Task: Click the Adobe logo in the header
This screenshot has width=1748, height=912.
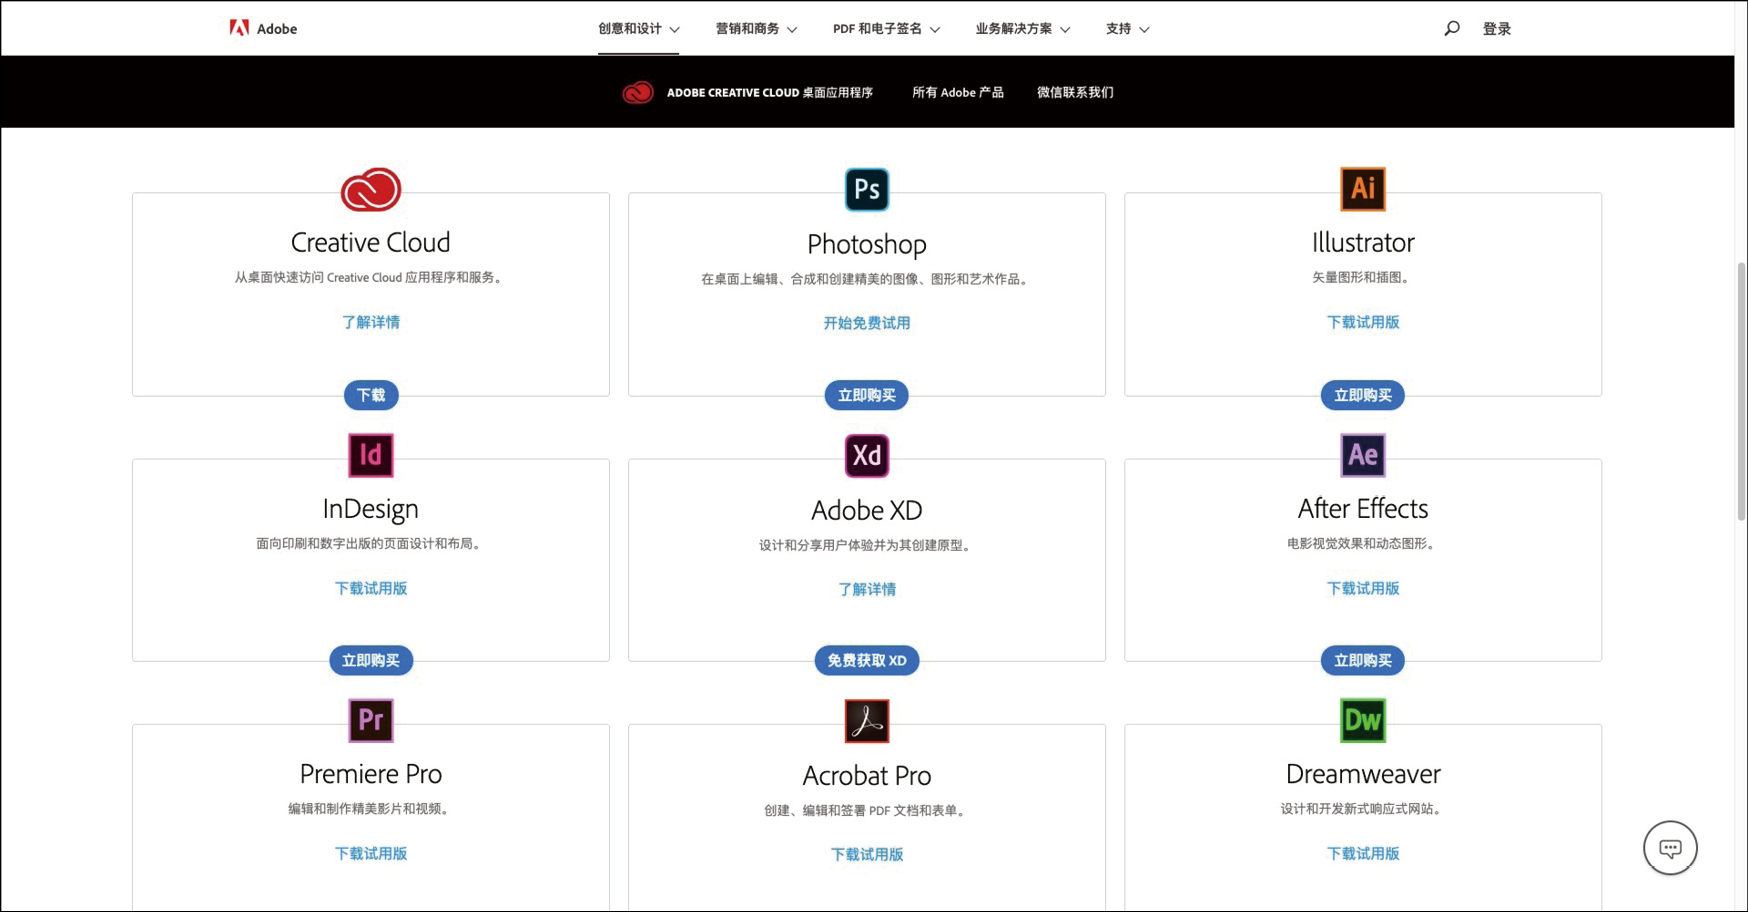Action: coord(263,28)
